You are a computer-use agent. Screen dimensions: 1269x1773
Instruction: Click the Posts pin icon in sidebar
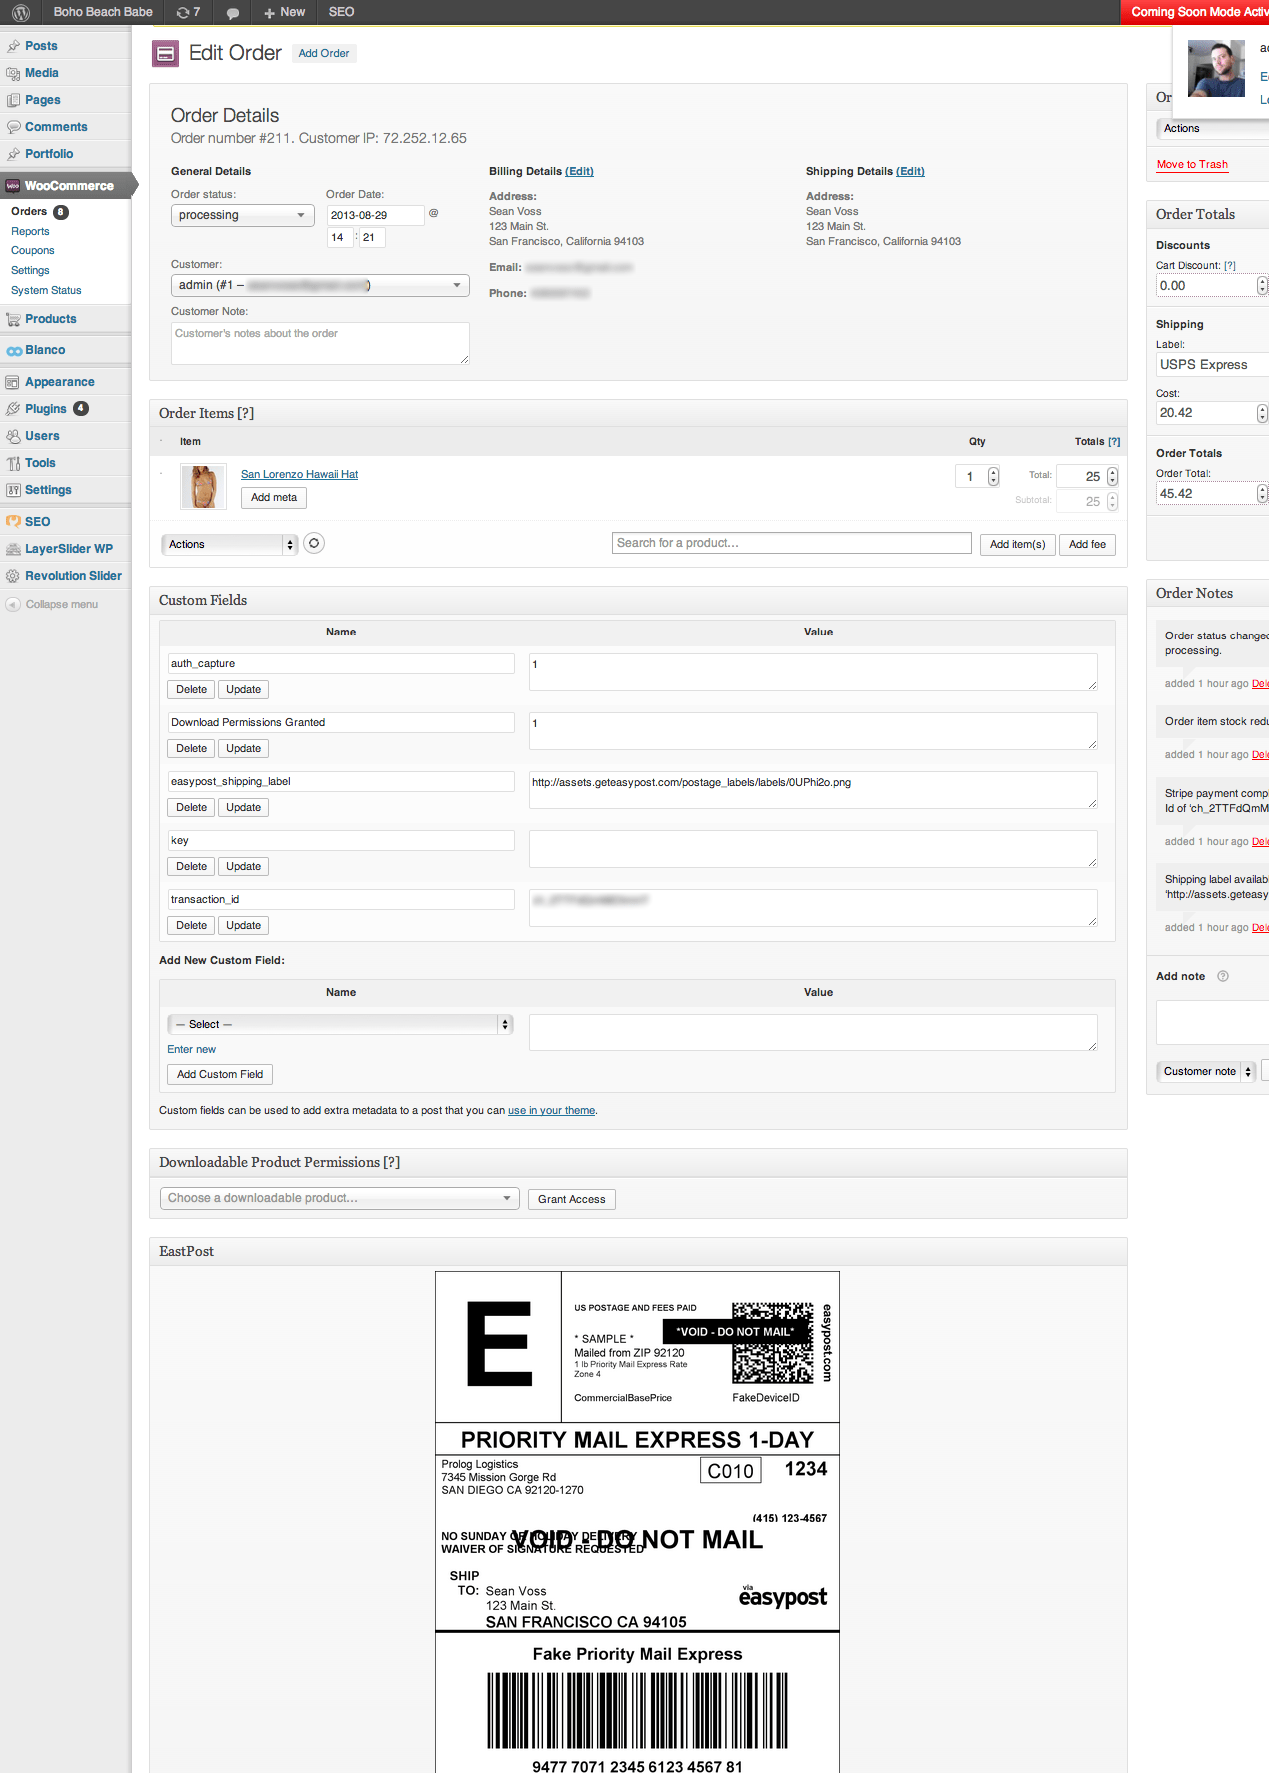[13, 46]
